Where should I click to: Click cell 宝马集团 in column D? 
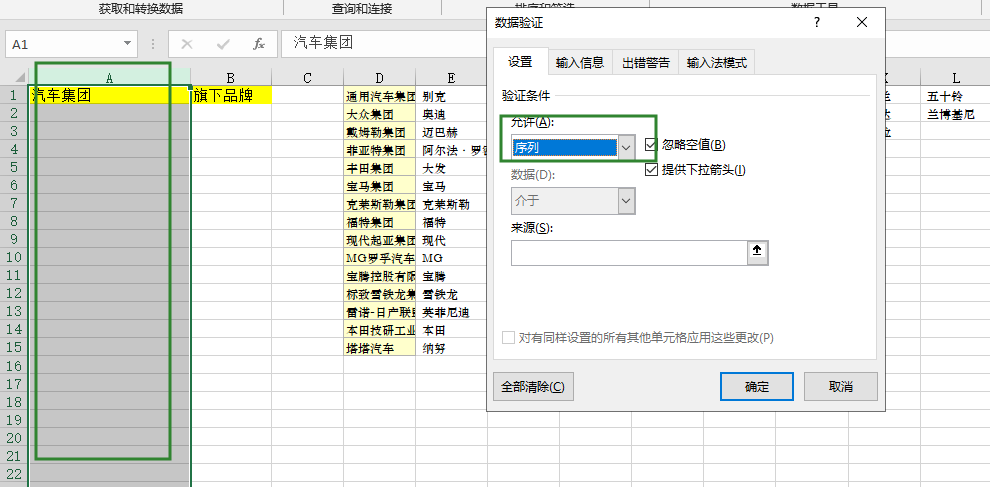tap(379, 186)
